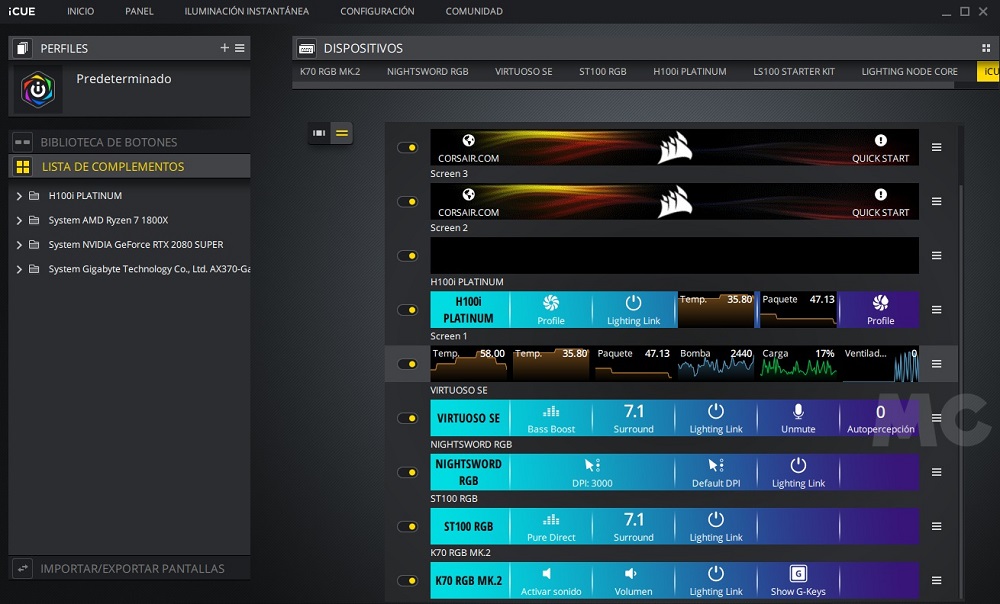This screenshot has height=604, width=1000.
Task: Toggle the K70 RGB MK.2 row switch
Action: point(407,580)
